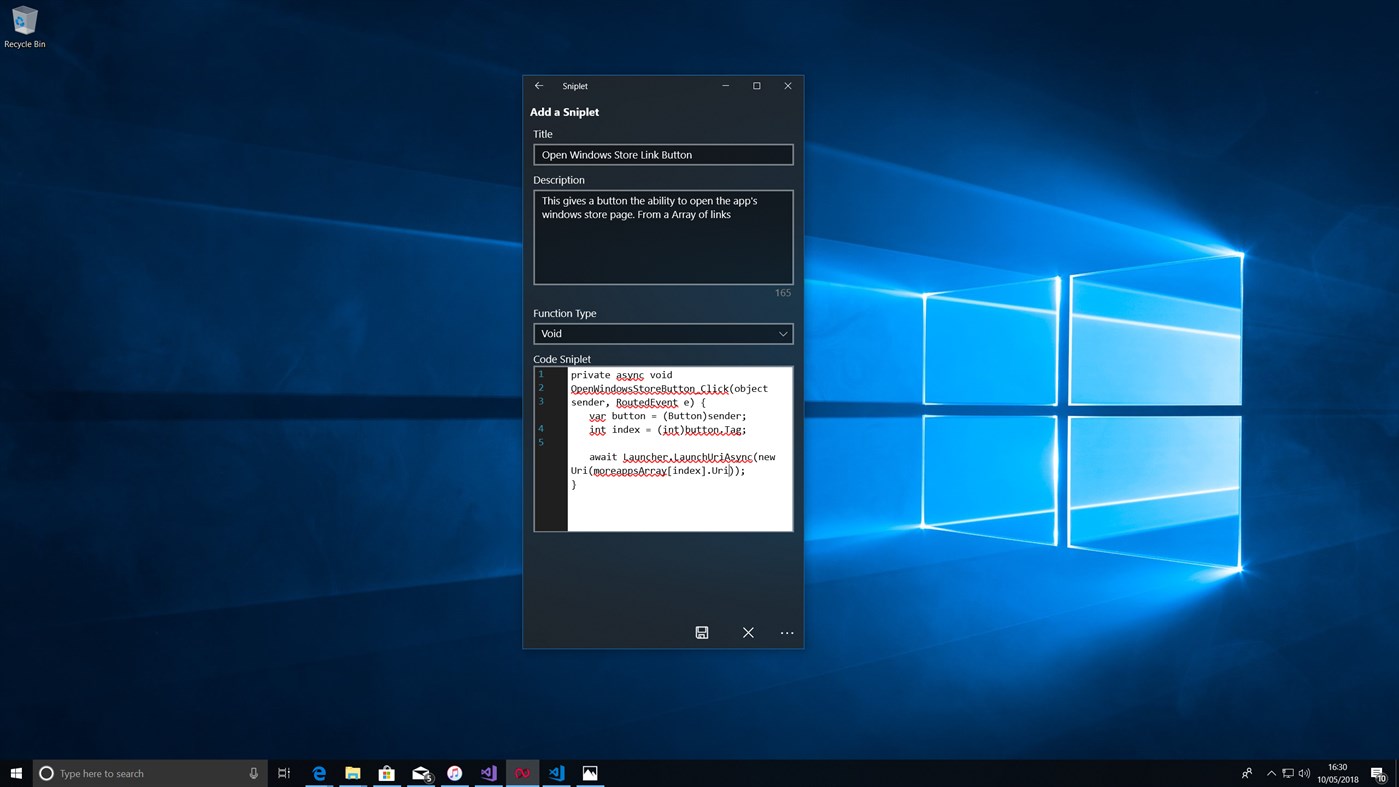
Task: Save the sniplet with the floppy disk icon
Action: pyautogui.click(x=702, y=632)
